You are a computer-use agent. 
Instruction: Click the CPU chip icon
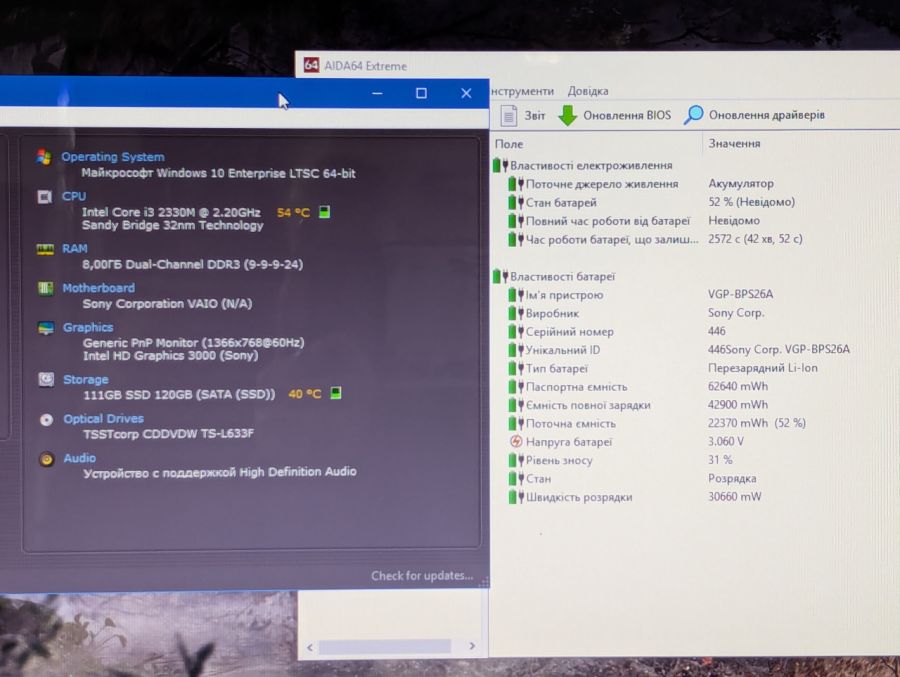[44, 197]
